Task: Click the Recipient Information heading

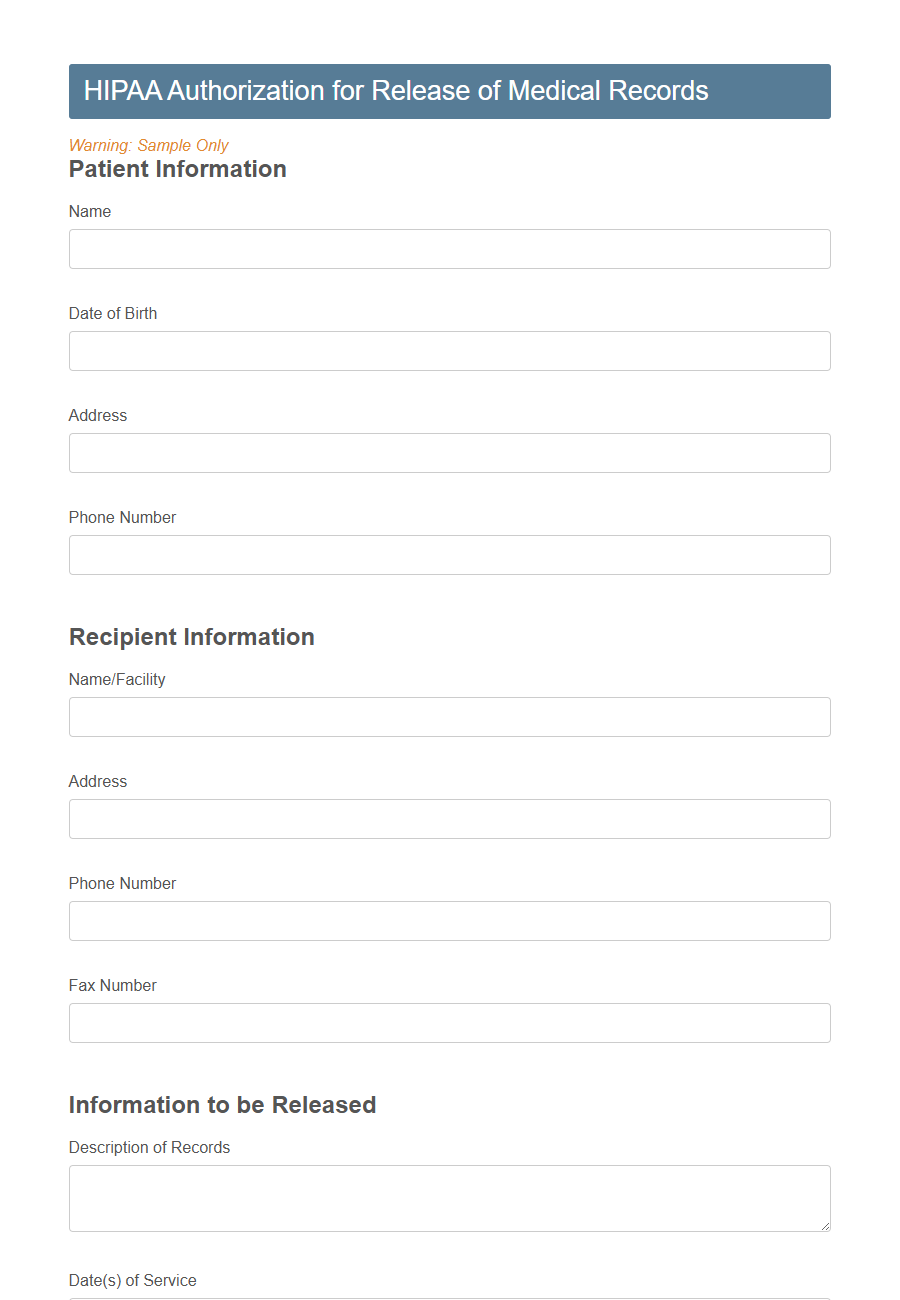Action: point(191,636)
